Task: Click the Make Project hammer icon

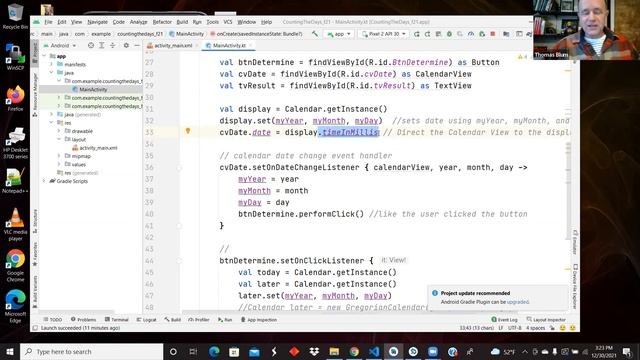Action: (x=315, y=34)
